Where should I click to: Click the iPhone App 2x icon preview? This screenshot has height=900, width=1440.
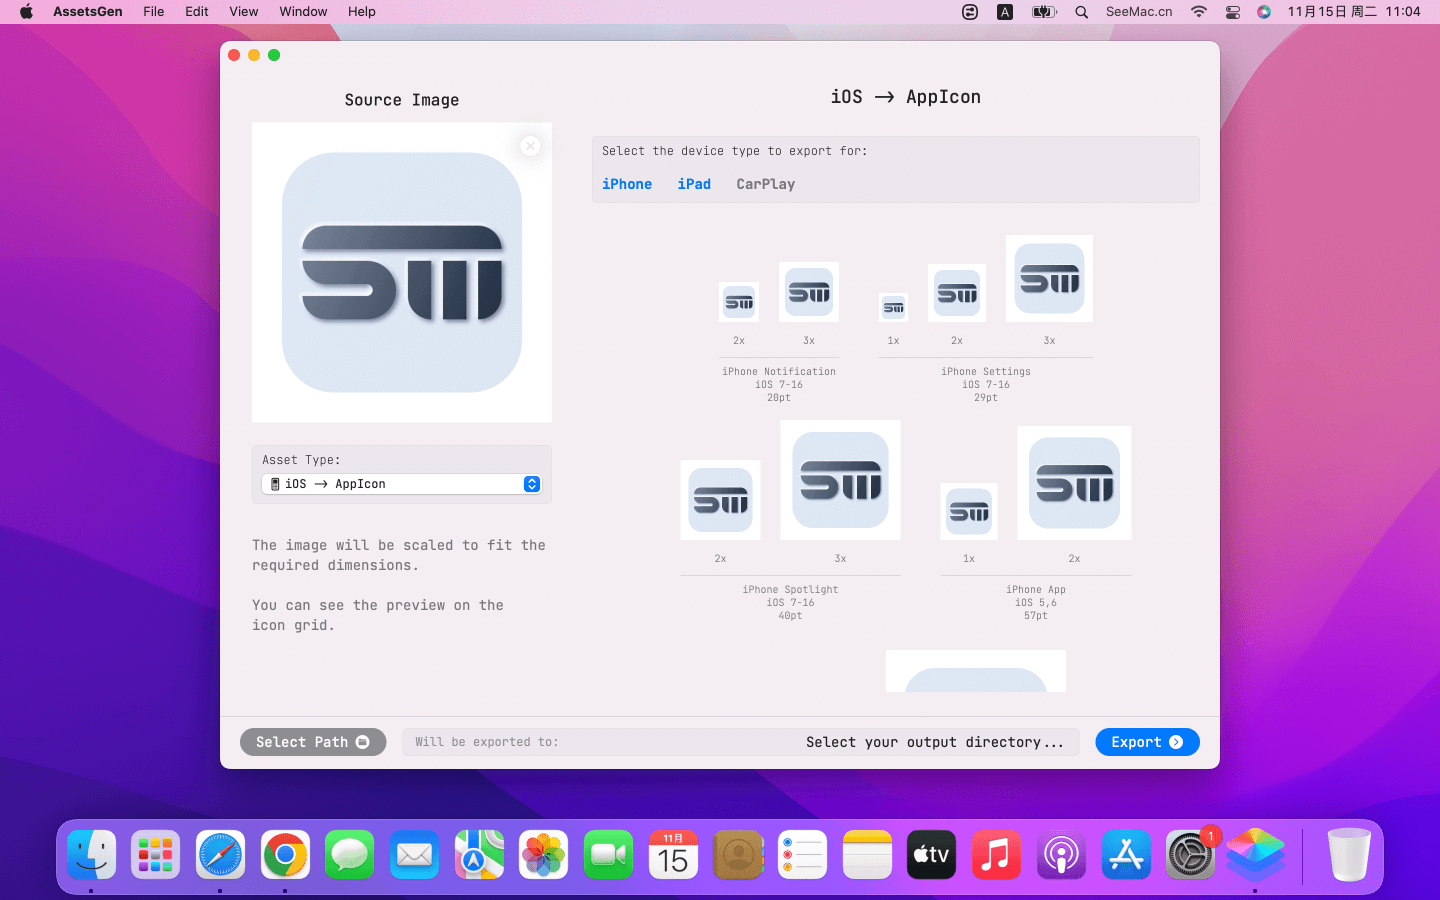pos(1074,483)
